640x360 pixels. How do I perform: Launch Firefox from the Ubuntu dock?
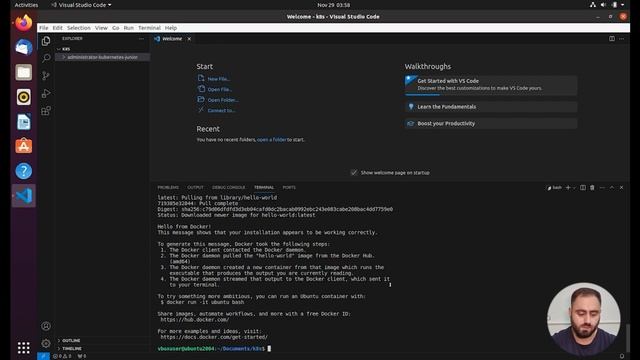coord(24,23)
